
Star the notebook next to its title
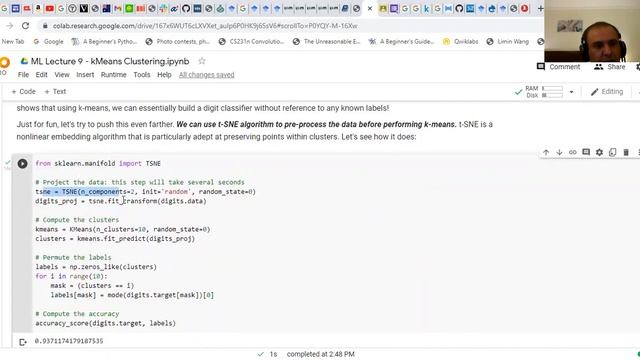[202, 61]
